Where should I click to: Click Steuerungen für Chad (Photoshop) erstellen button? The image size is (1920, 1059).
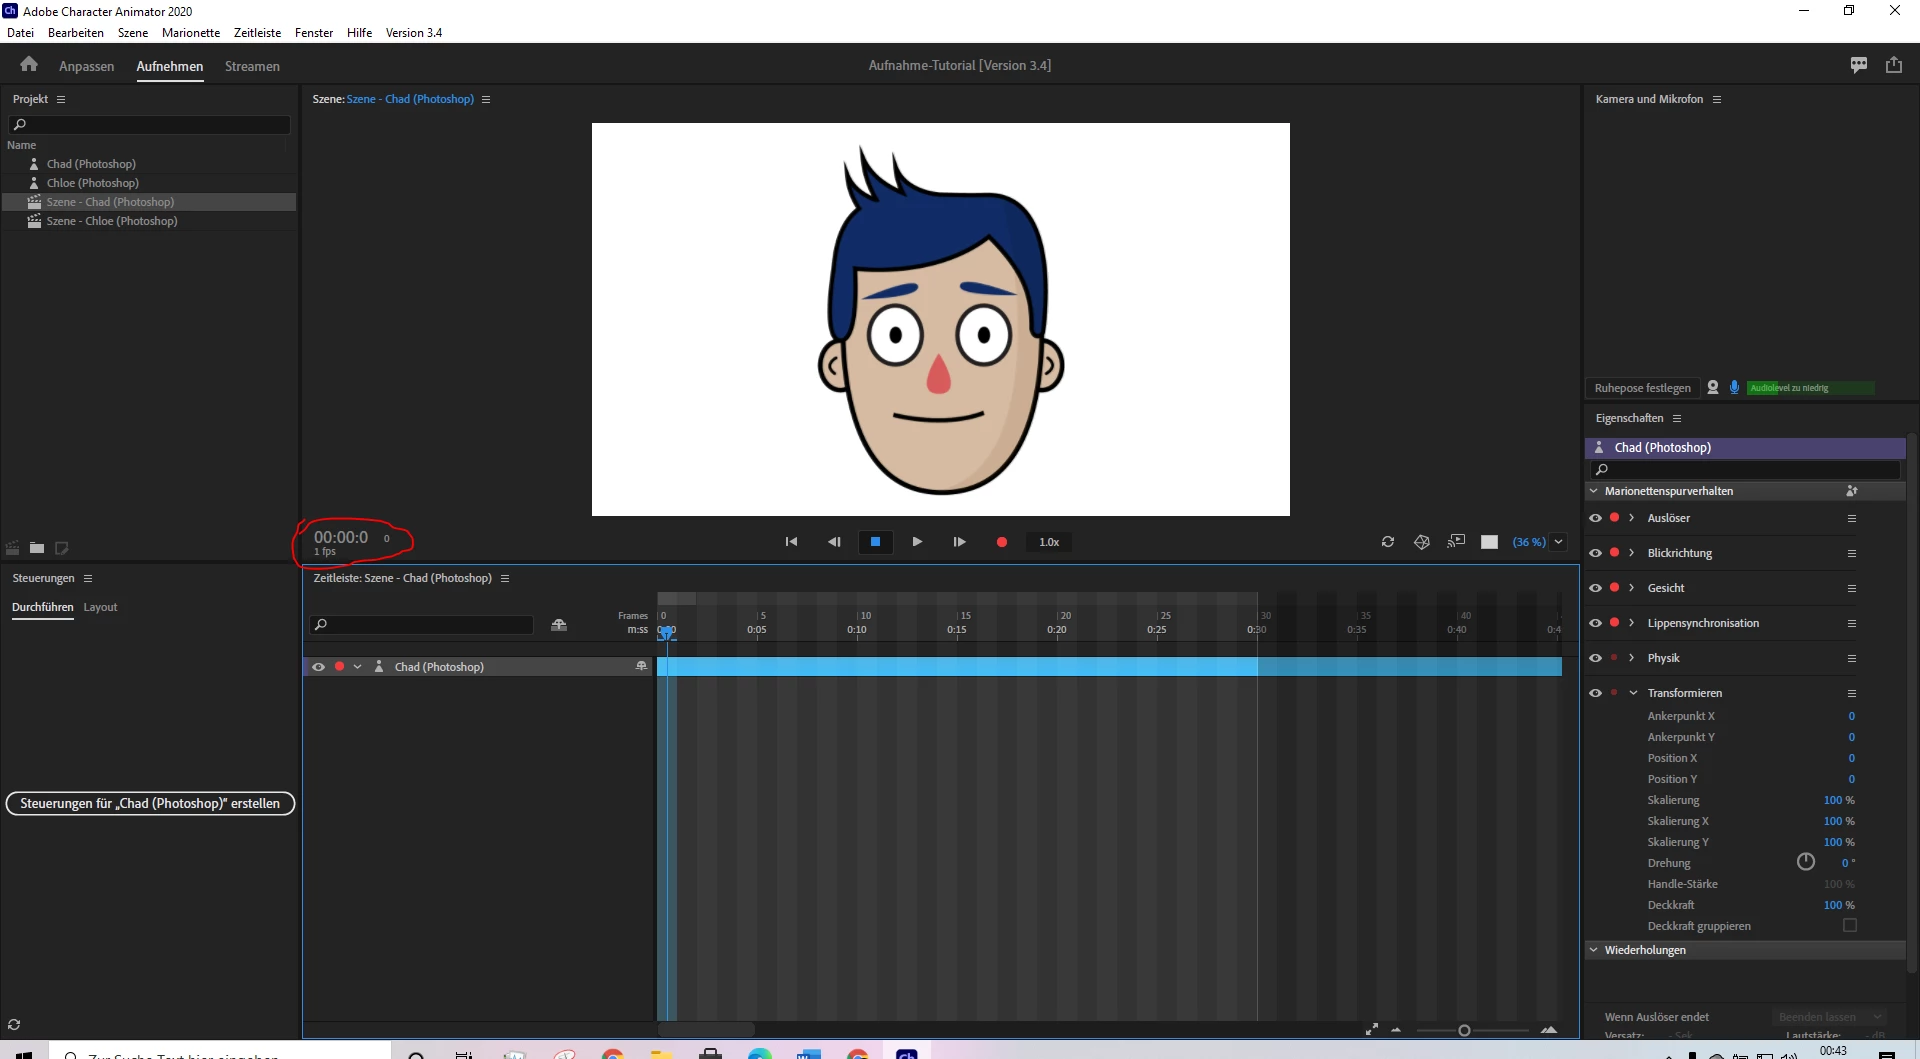(150, 804)
